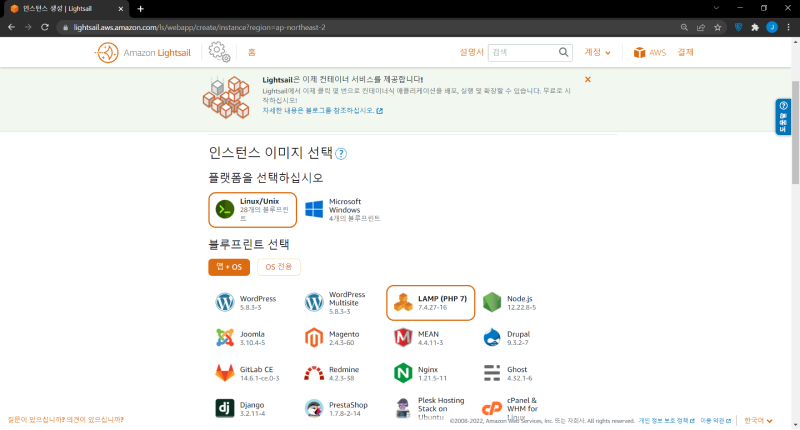The image size is (800, 430).
Task: Click the search magnifier icon
Action: pyautogui.click(x=563, y=52)
